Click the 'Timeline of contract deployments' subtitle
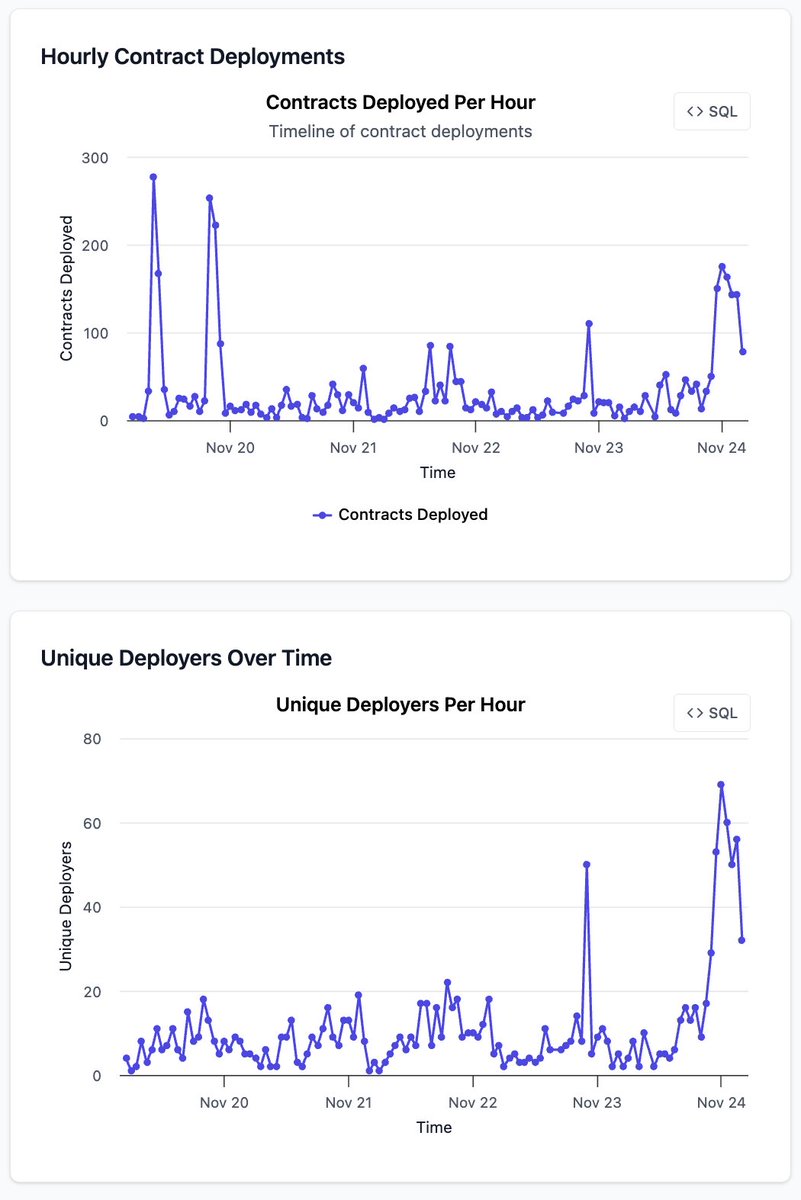801x1200 pixels. [x=400, y=131]
